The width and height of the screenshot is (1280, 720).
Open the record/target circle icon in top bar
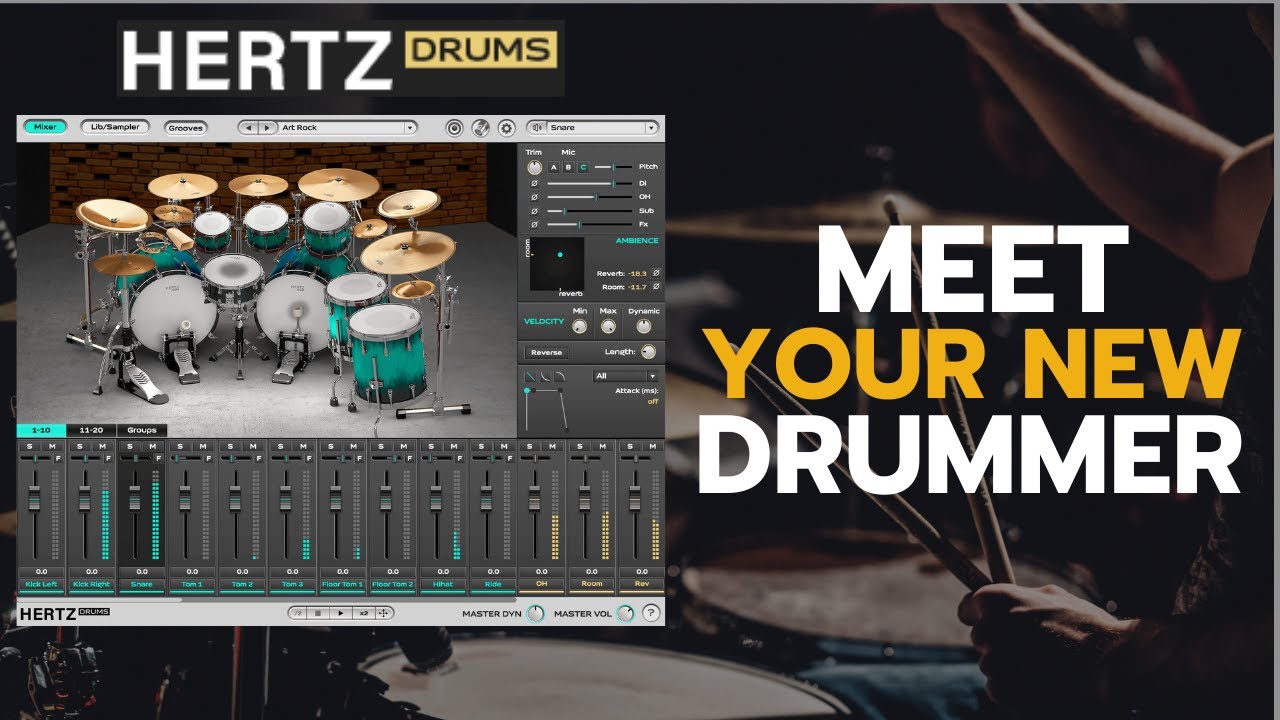tap(455, 128)
